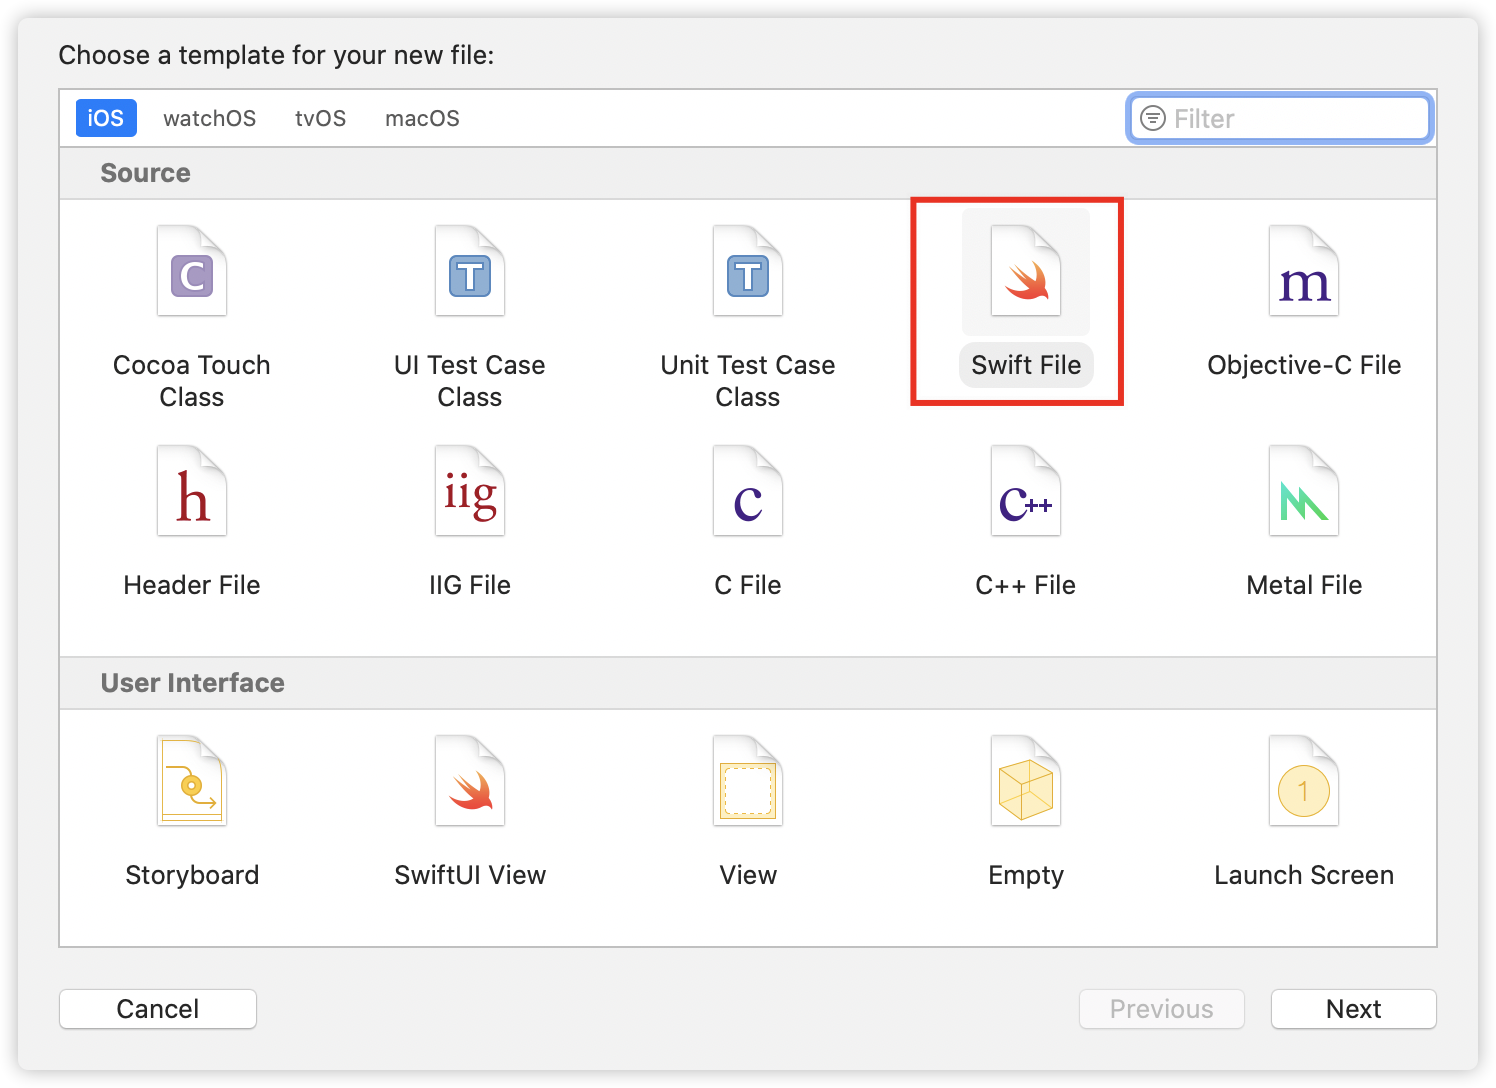Click the 'View' label beside Empty
Image resolution: width=1496 pixels, height=1088 pixels.
(x=748, y=875)
